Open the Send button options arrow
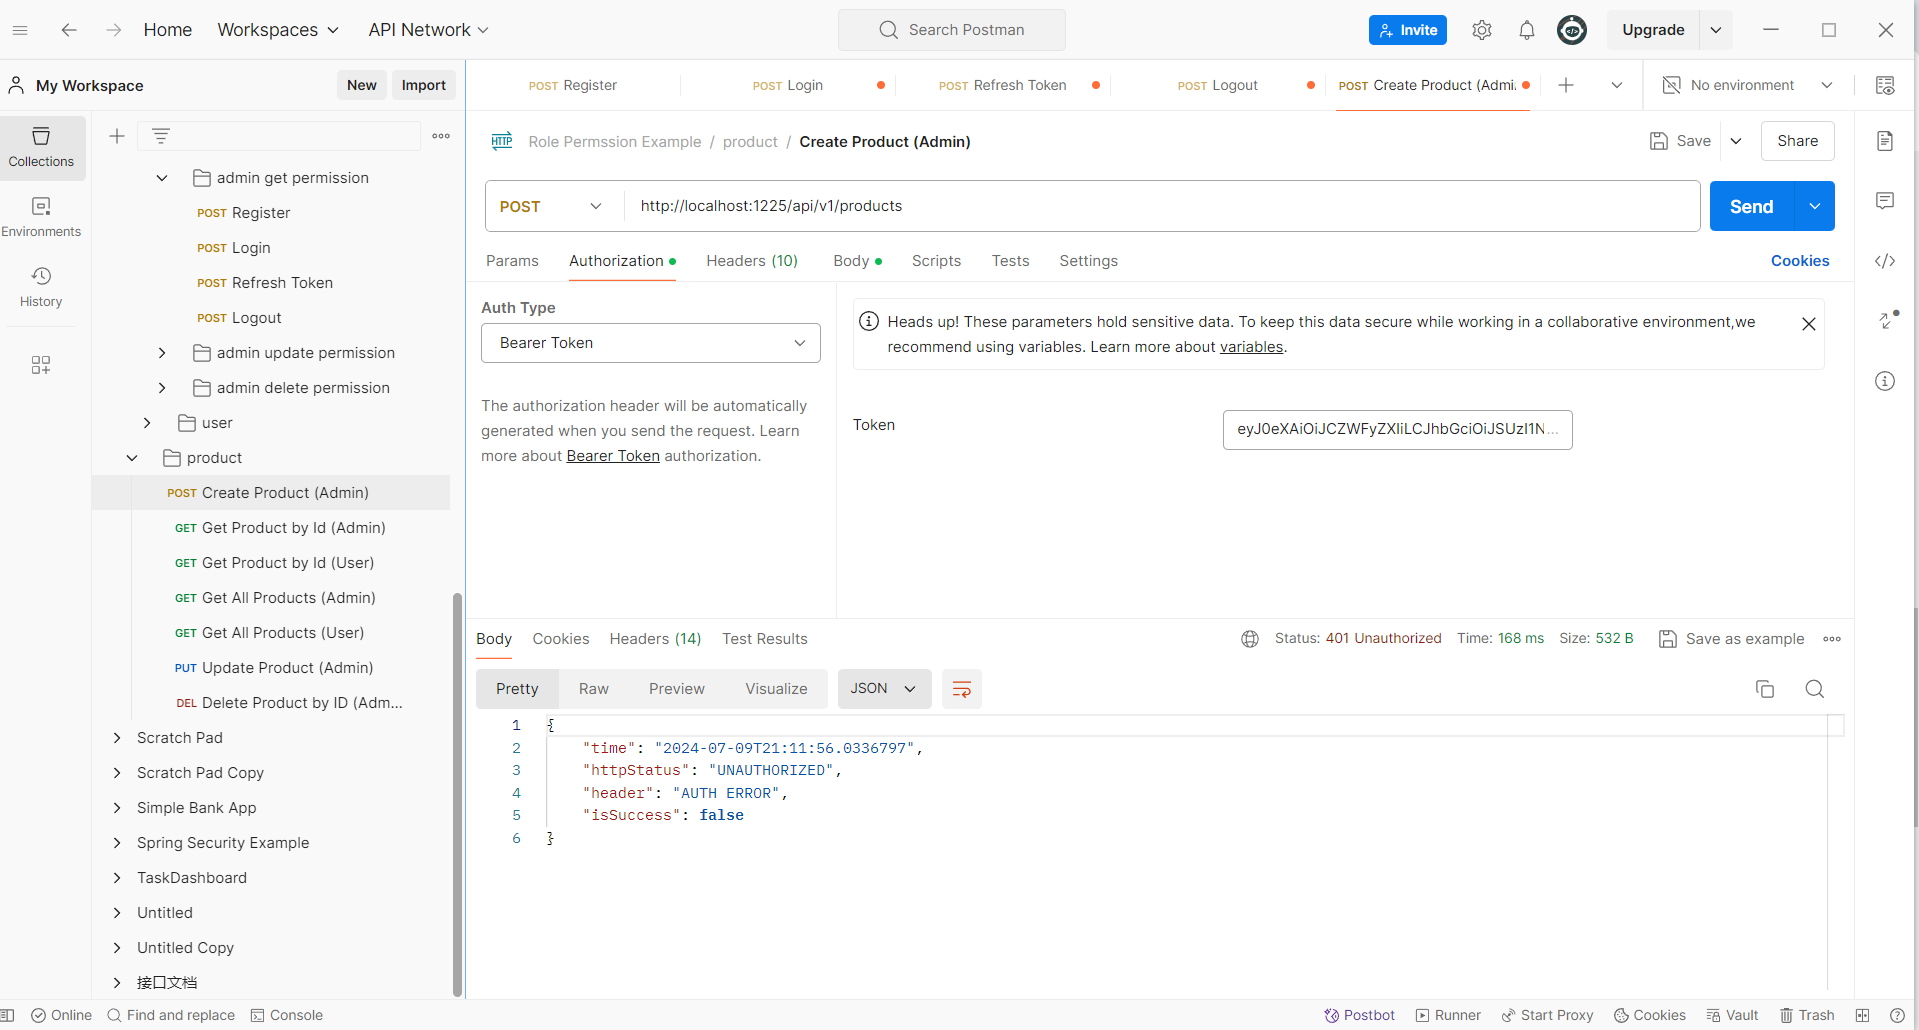Image resolution: width=1919 pixels, height=1030 pixels. pos(1815,206)
